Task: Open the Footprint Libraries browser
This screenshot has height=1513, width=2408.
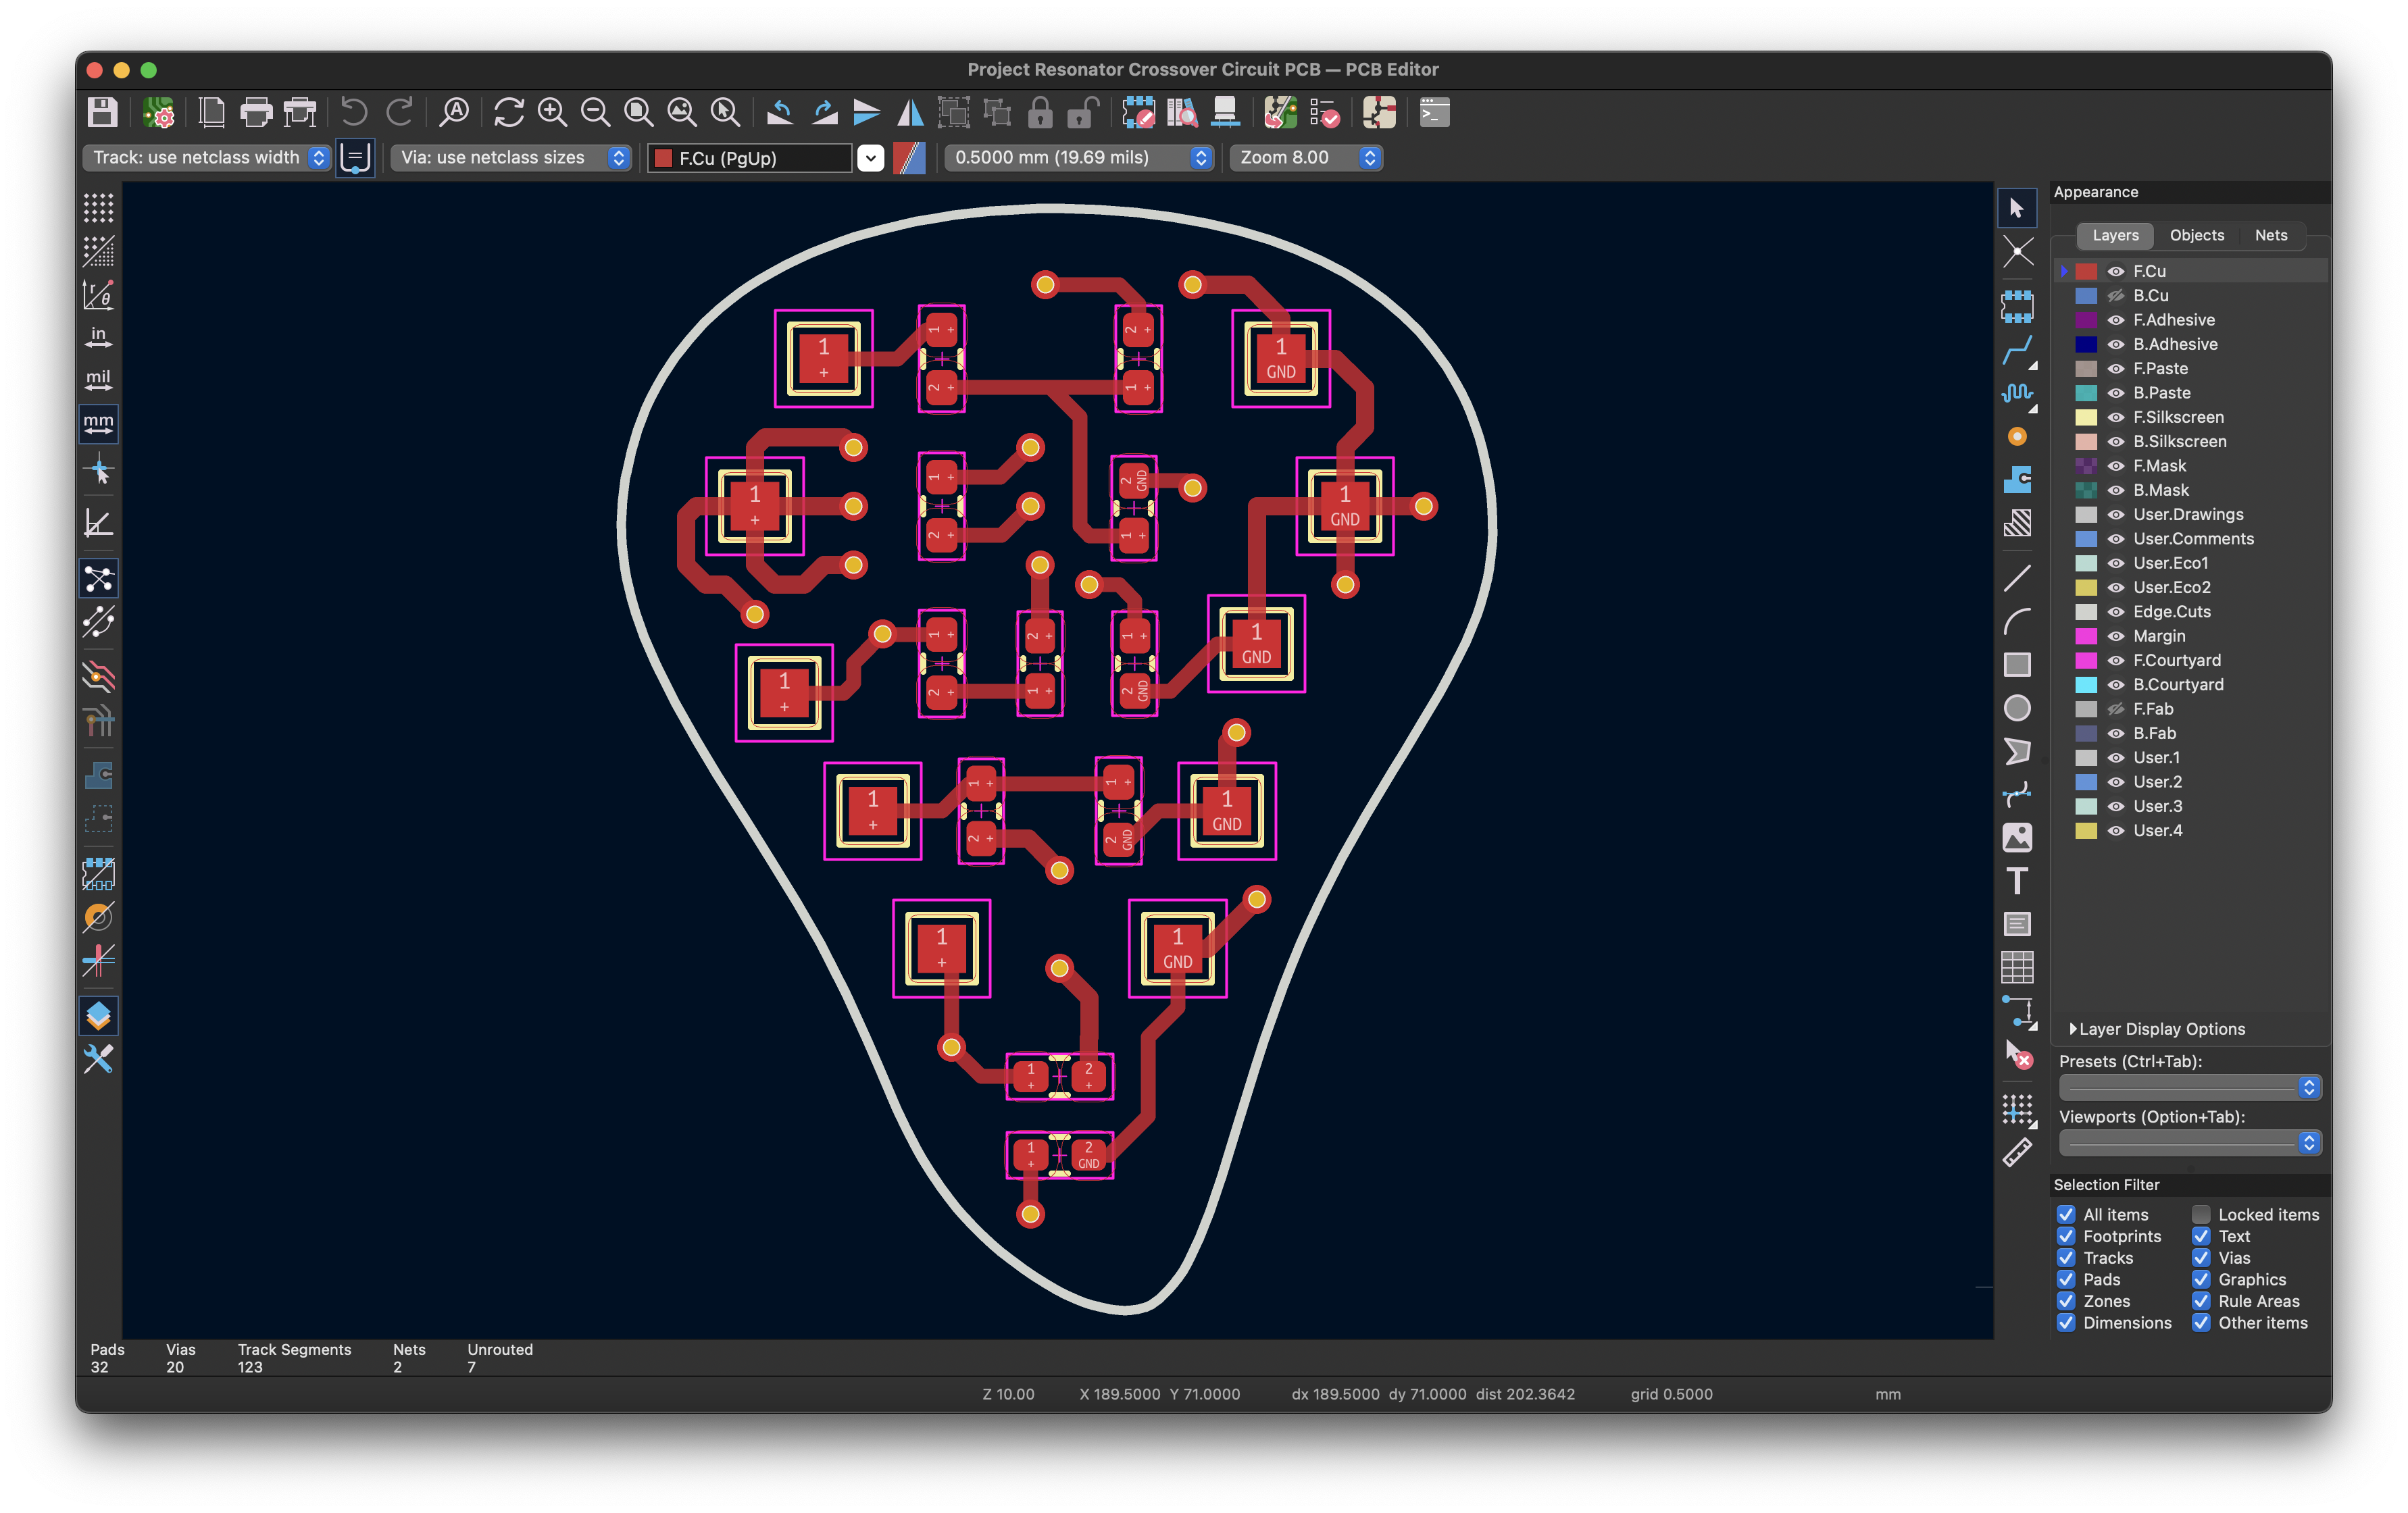Action: tap(1183, 113)
